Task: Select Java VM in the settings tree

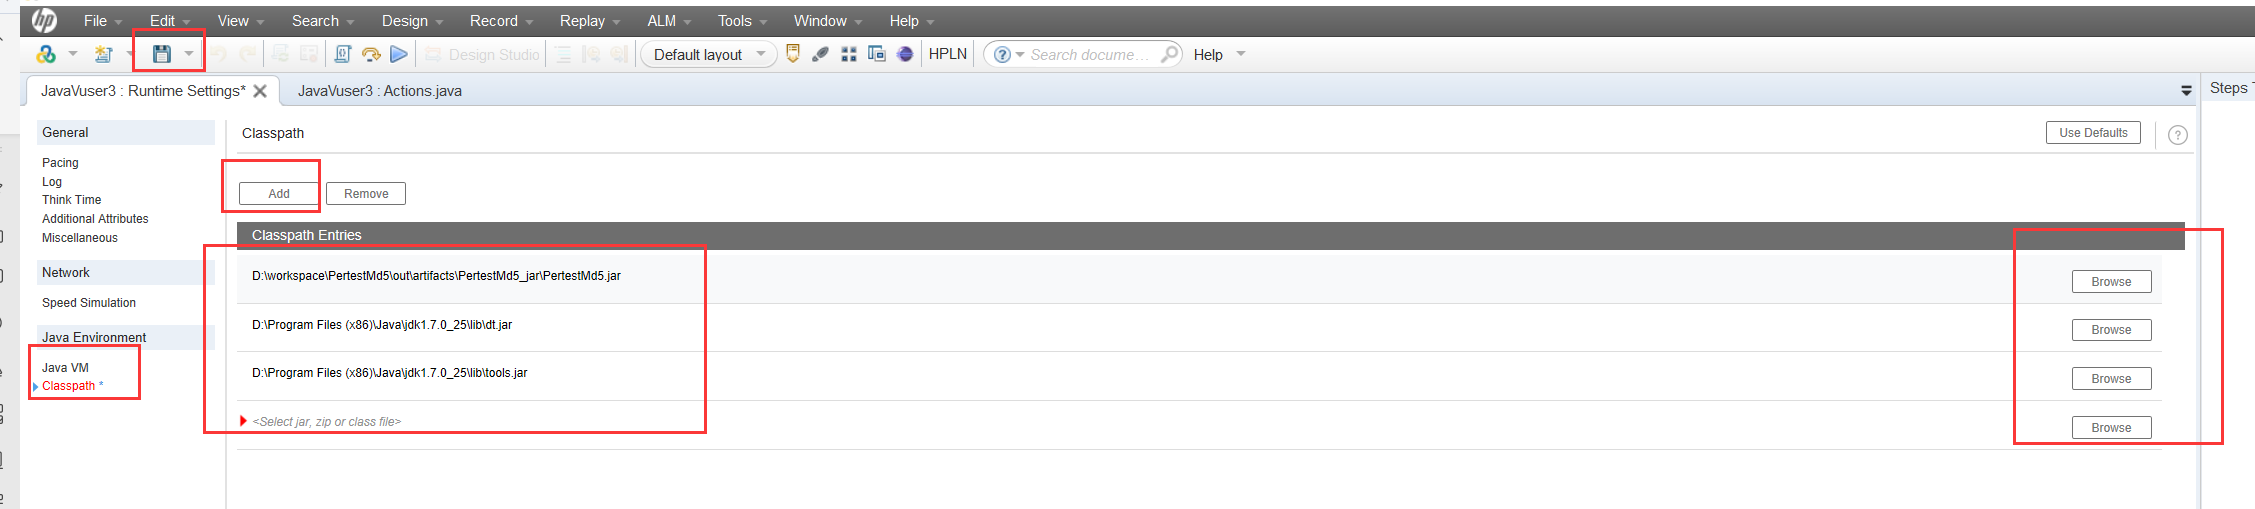Action: tap(65, 368)
